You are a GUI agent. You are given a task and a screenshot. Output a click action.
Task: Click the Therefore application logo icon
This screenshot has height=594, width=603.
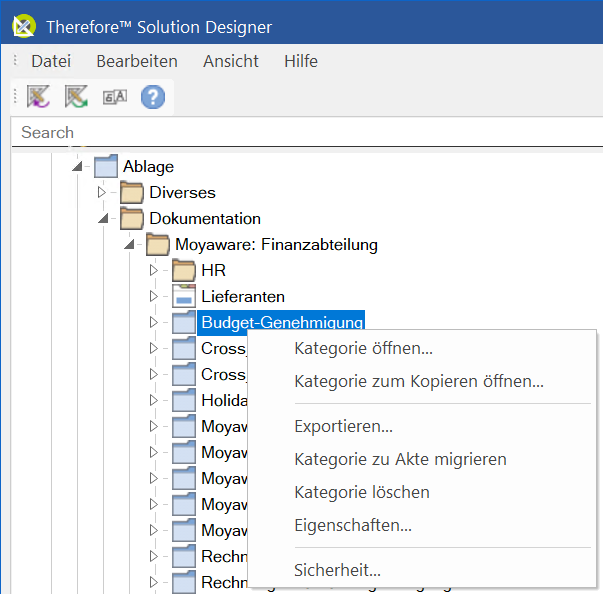(x=24, y=26)
